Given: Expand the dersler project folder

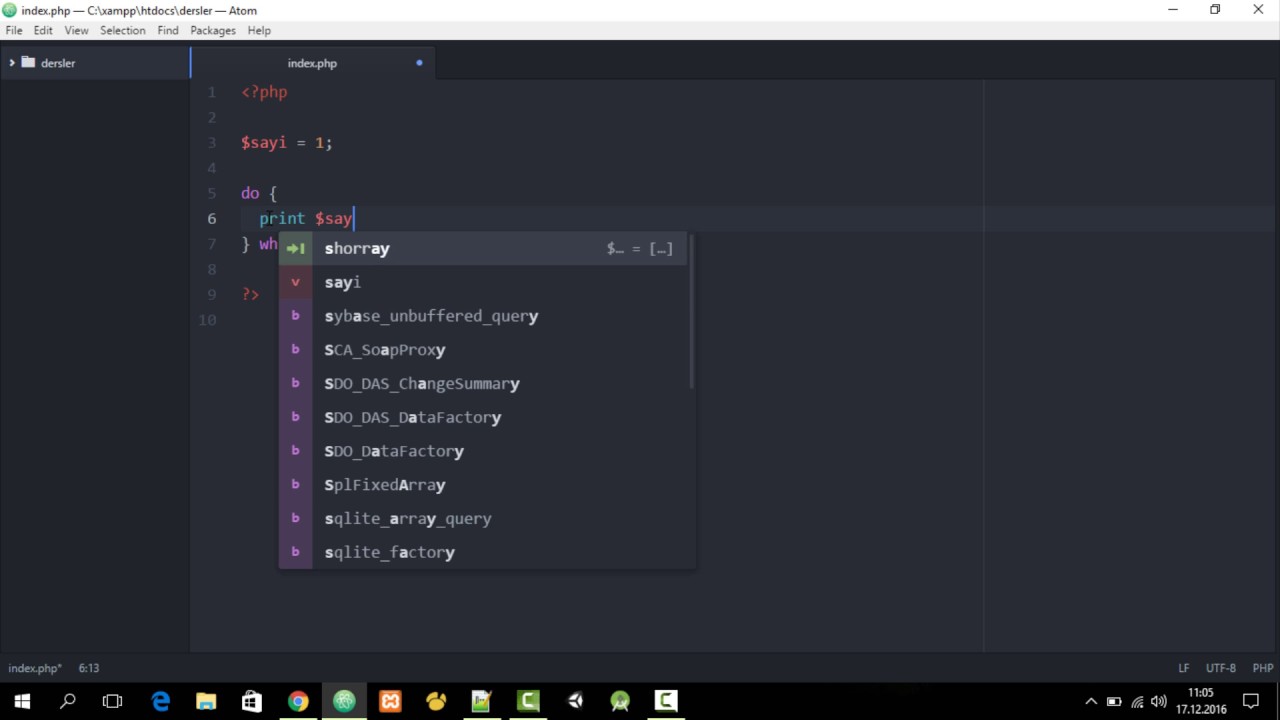Looking at the screenshot, I should coord(12,63).
